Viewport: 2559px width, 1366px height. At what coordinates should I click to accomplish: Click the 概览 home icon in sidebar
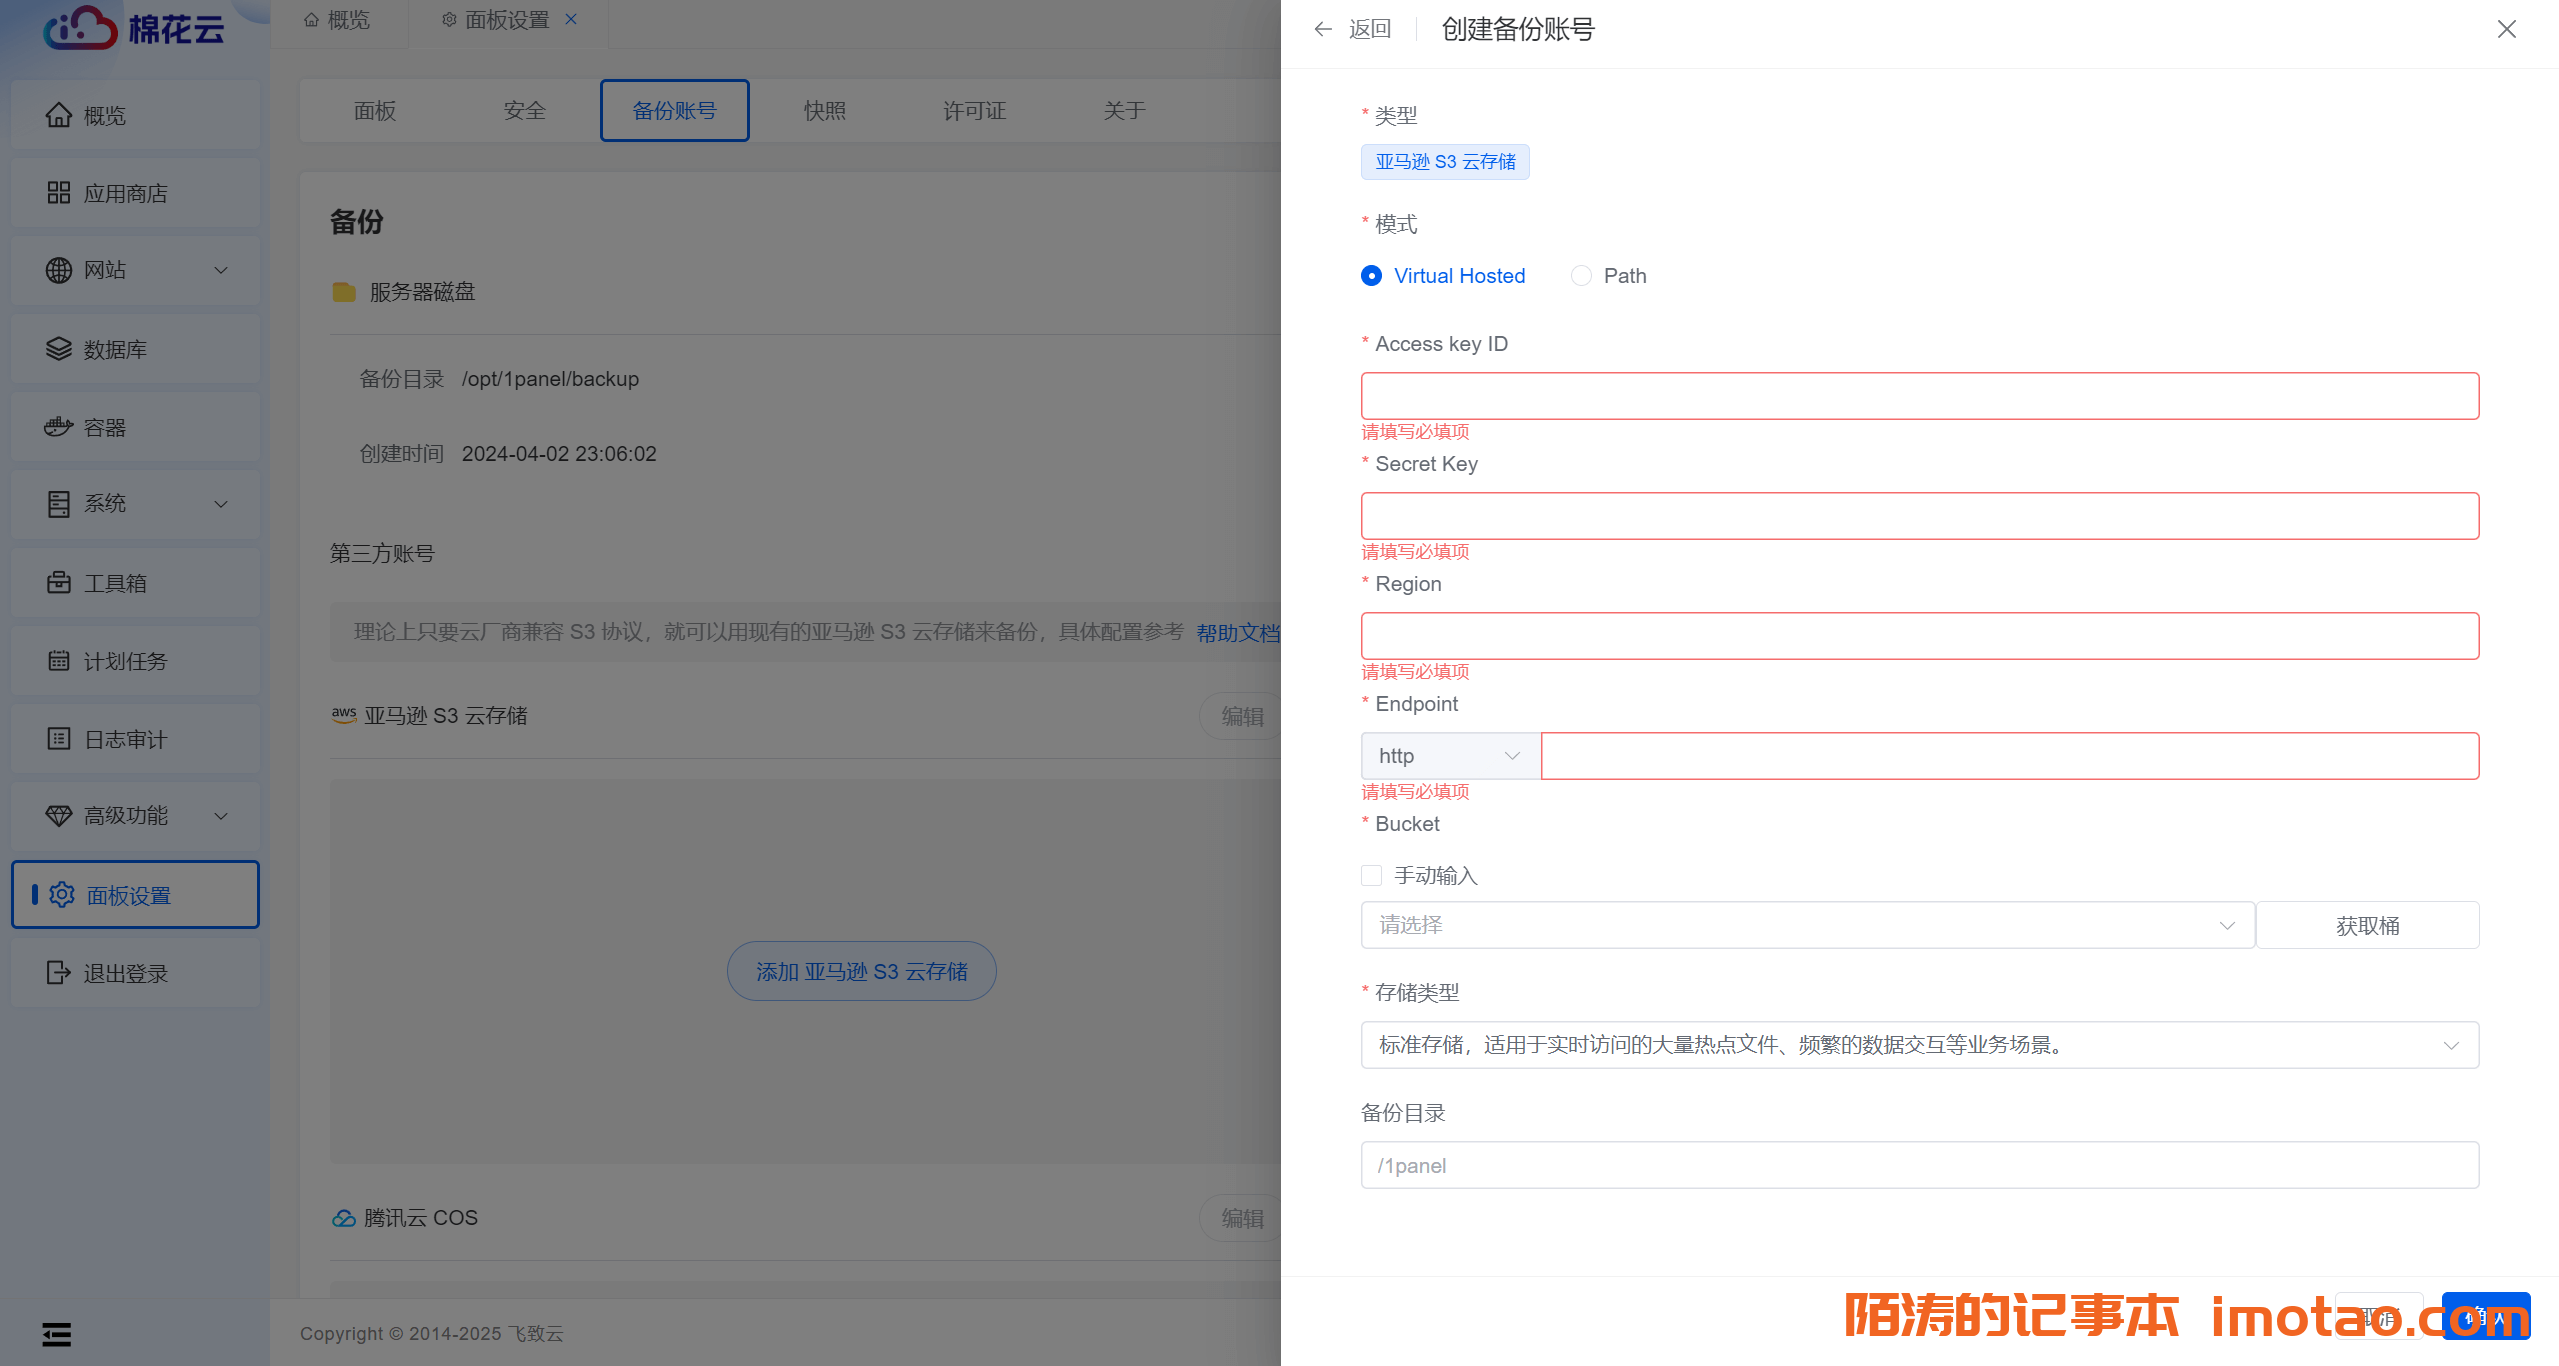tap(59, 116)
